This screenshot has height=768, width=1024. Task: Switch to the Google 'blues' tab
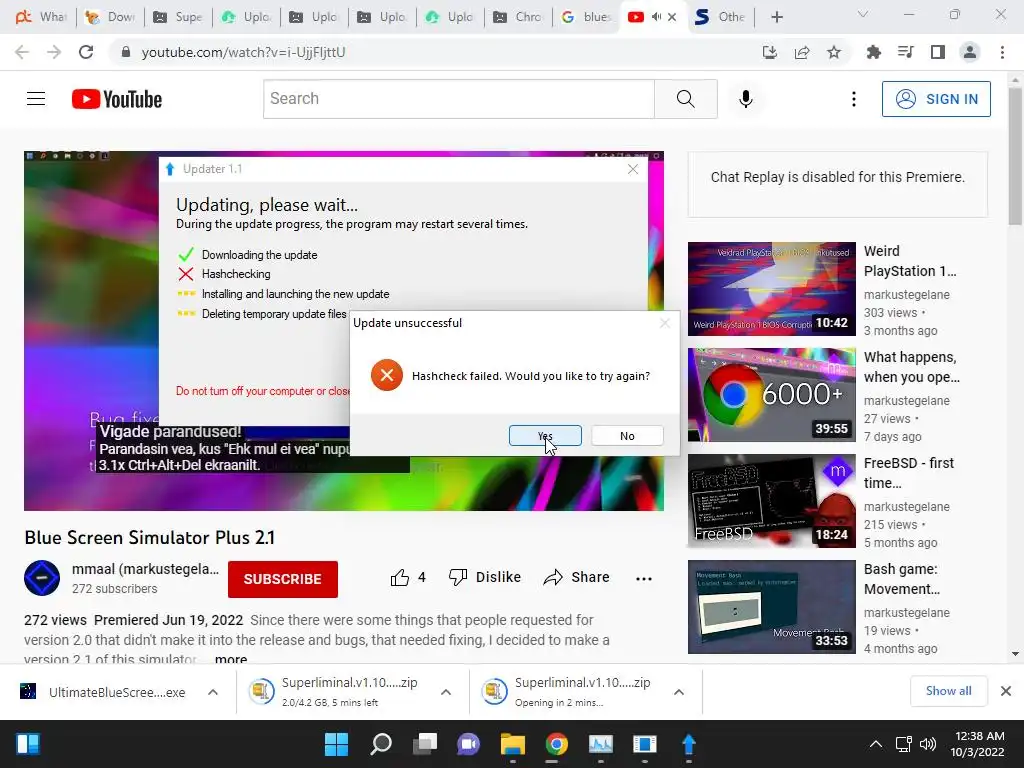click(x=586, y=17)
